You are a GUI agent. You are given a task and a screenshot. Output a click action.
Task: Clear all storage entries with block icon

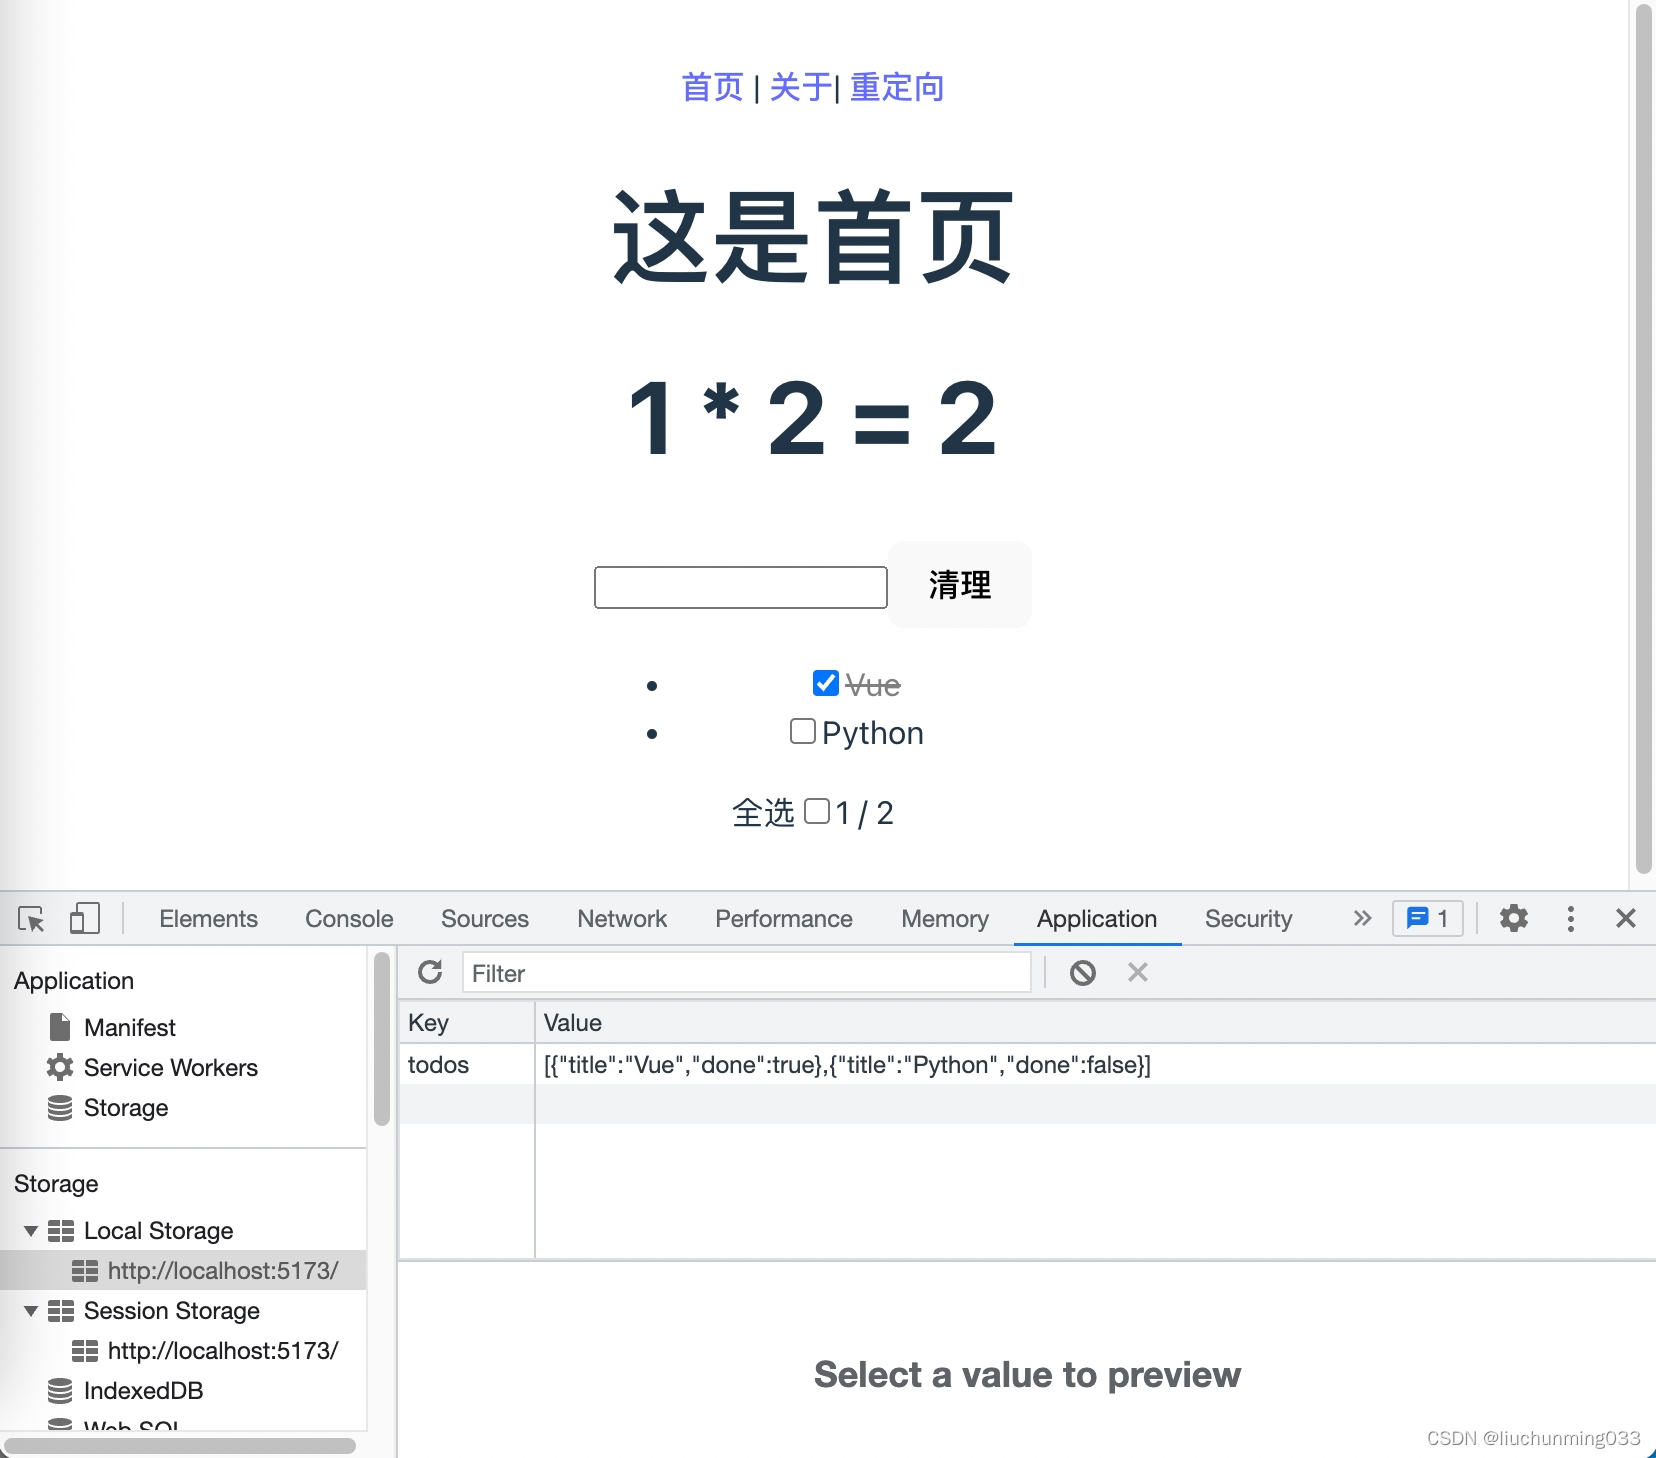pos(1082,972)
